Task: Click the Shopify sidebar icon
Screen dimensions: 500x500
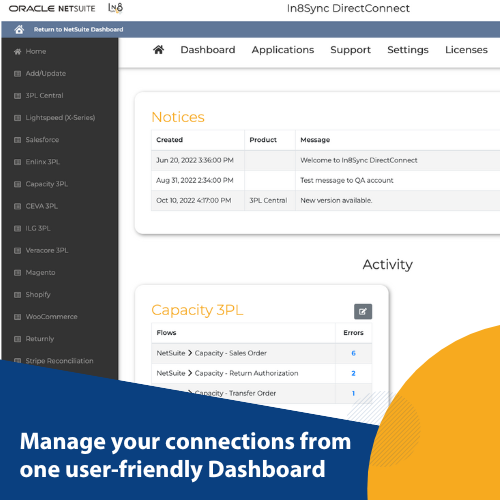Action: coord(17,295)
